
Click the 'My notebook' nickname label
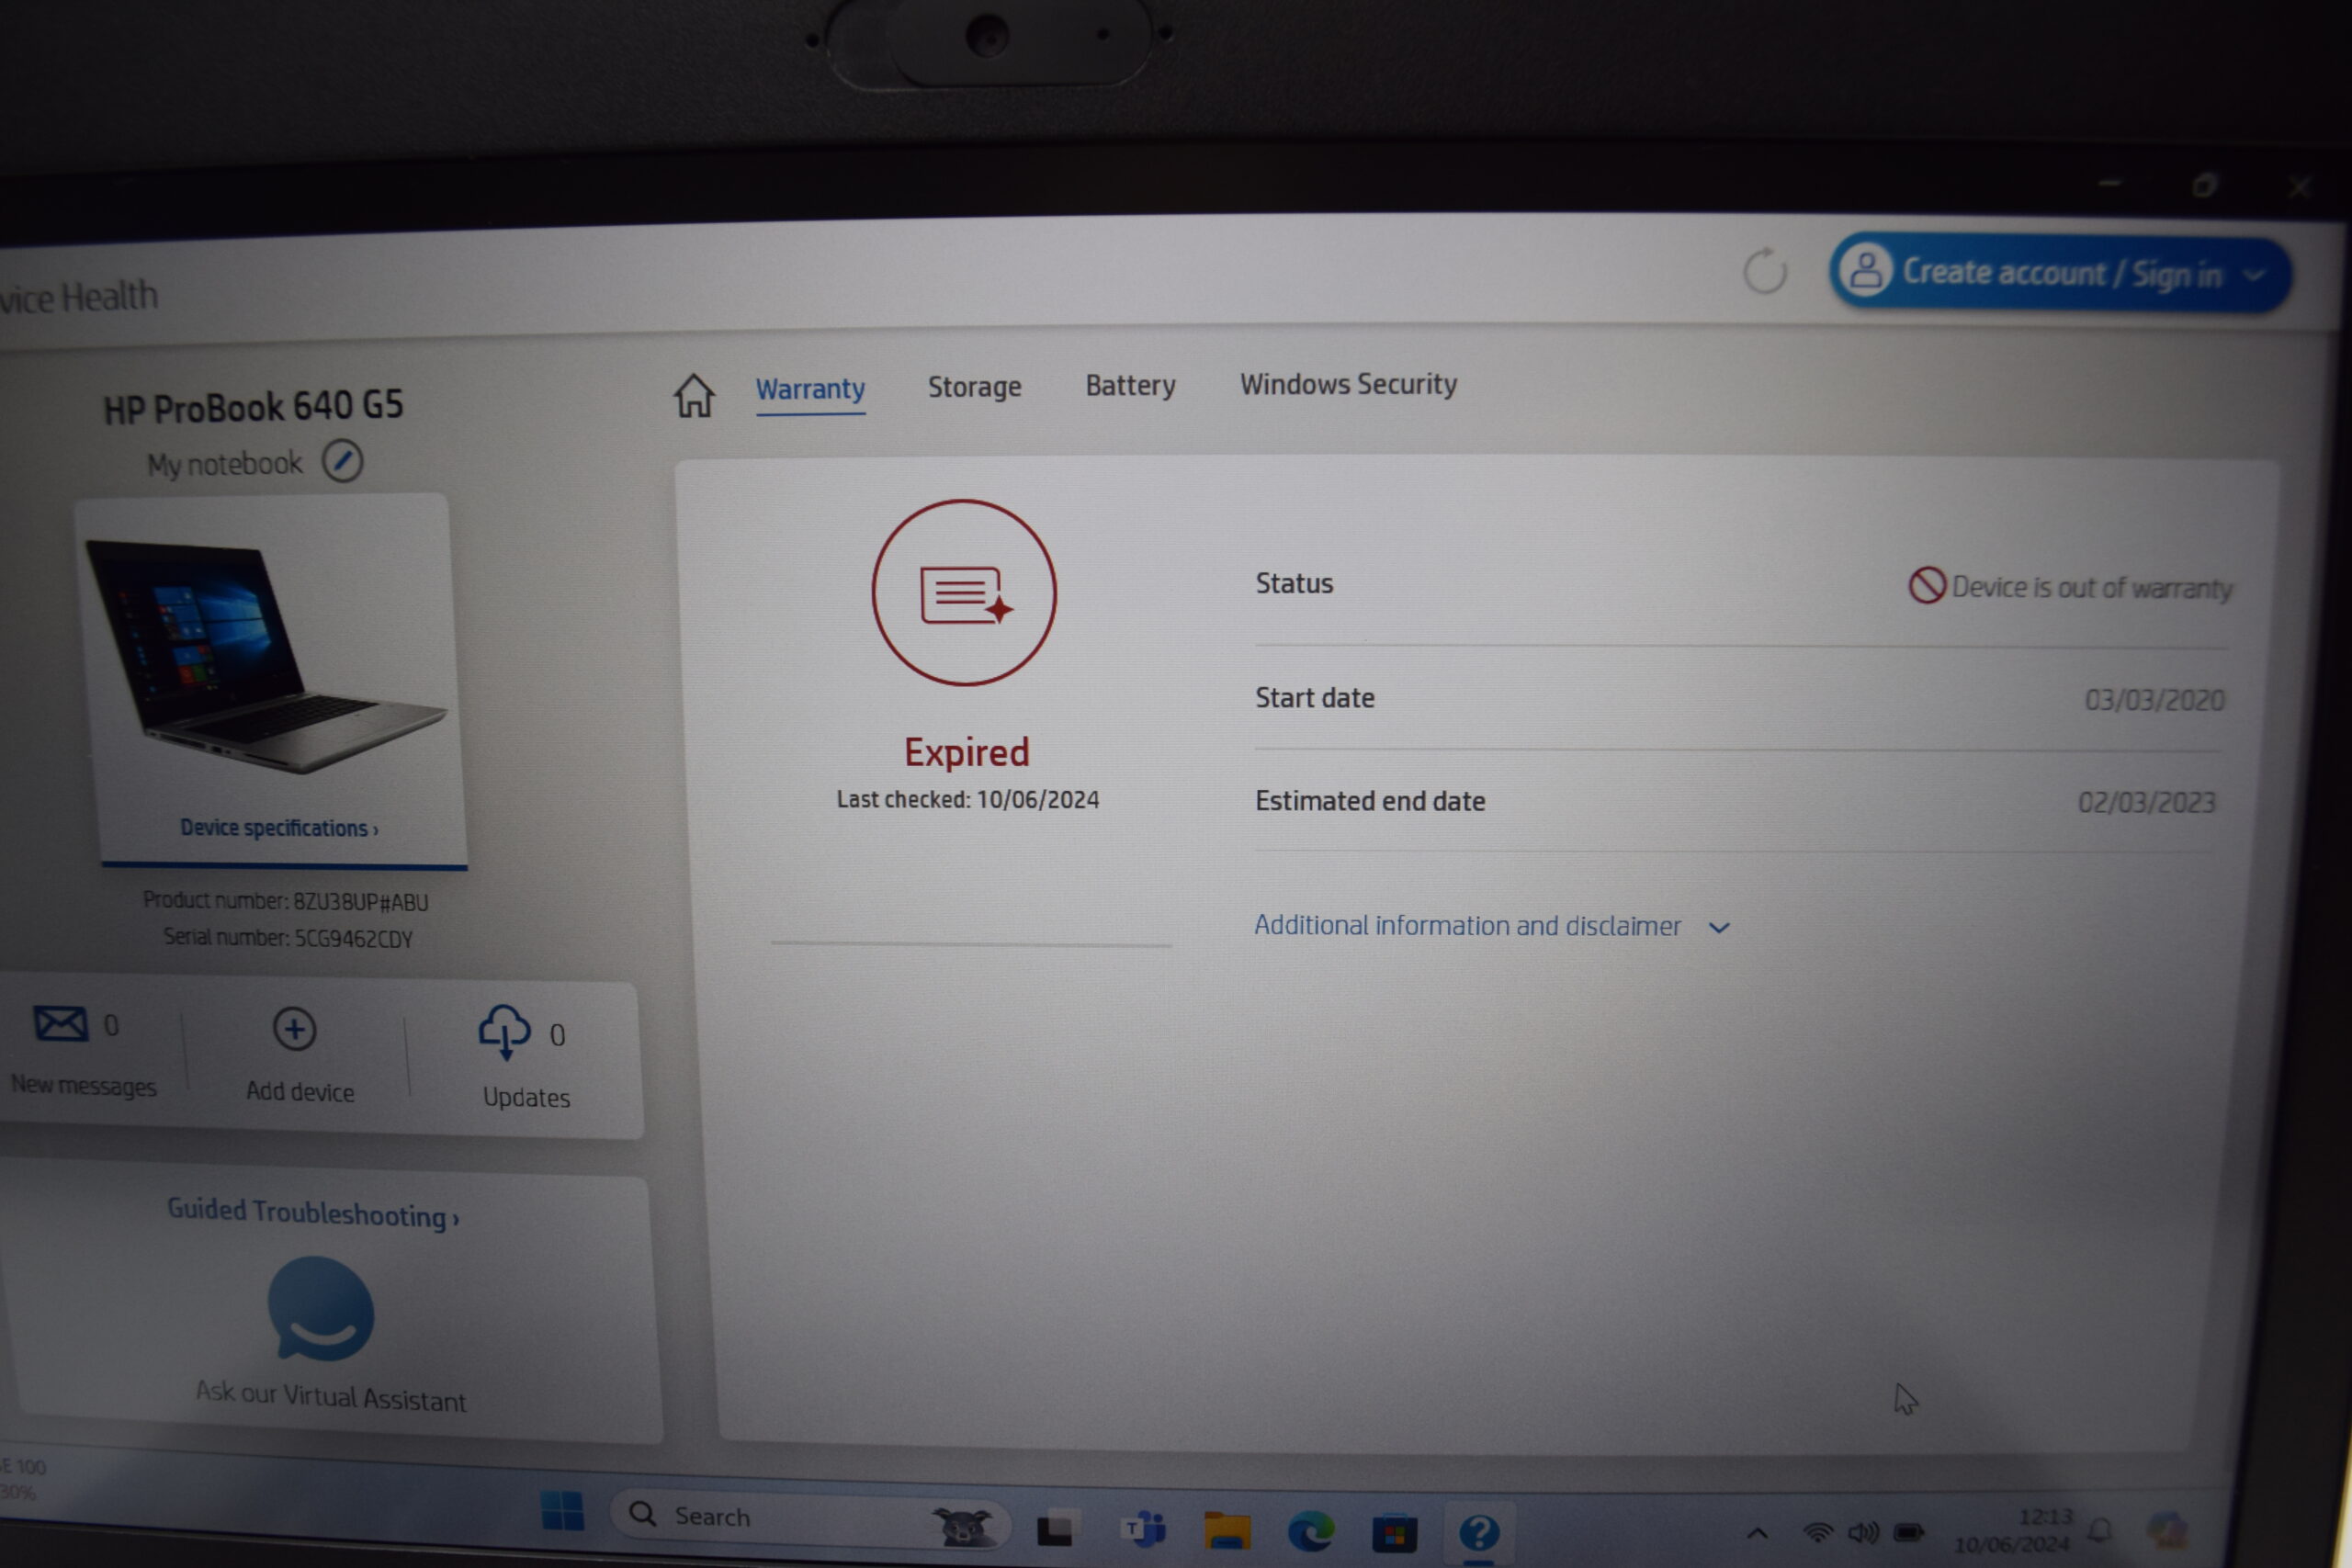point(224,464)
